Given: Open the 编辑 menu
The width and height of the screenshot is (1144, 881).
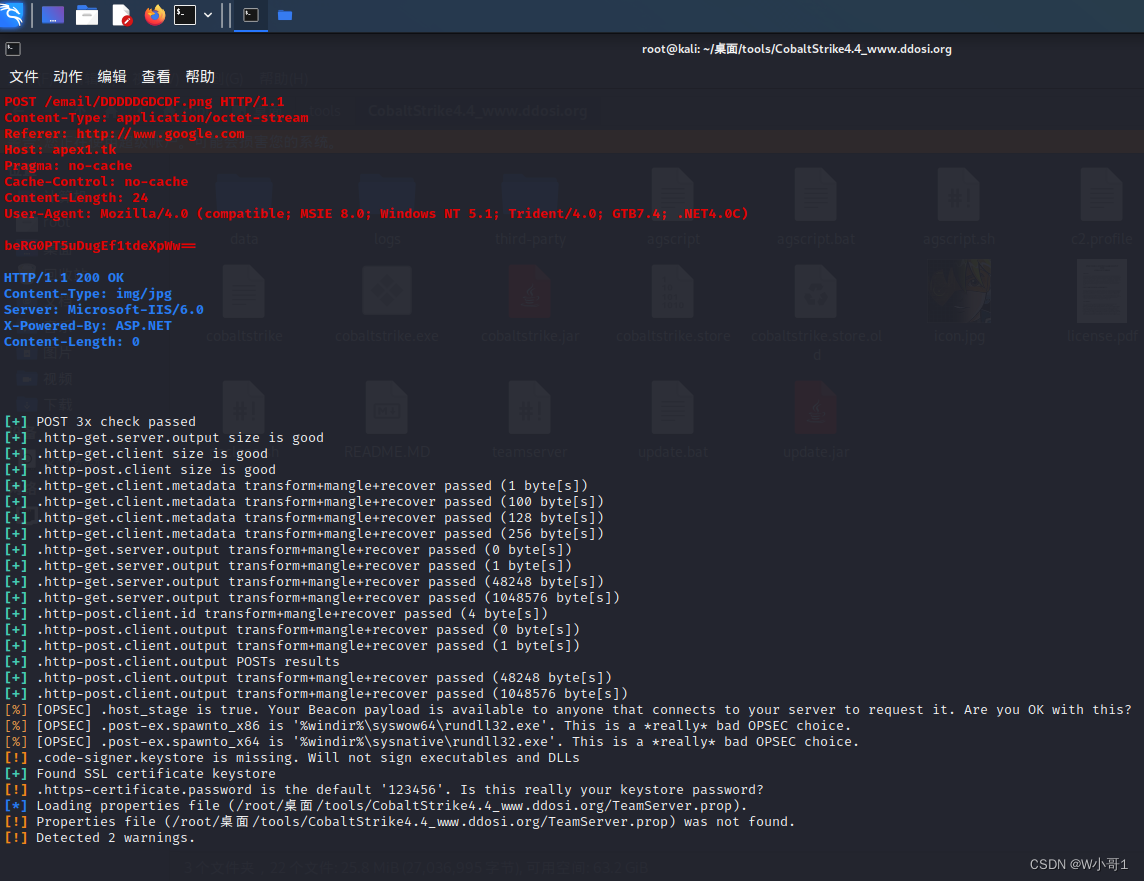Looking at the screenshot, I should coord(112,77).
